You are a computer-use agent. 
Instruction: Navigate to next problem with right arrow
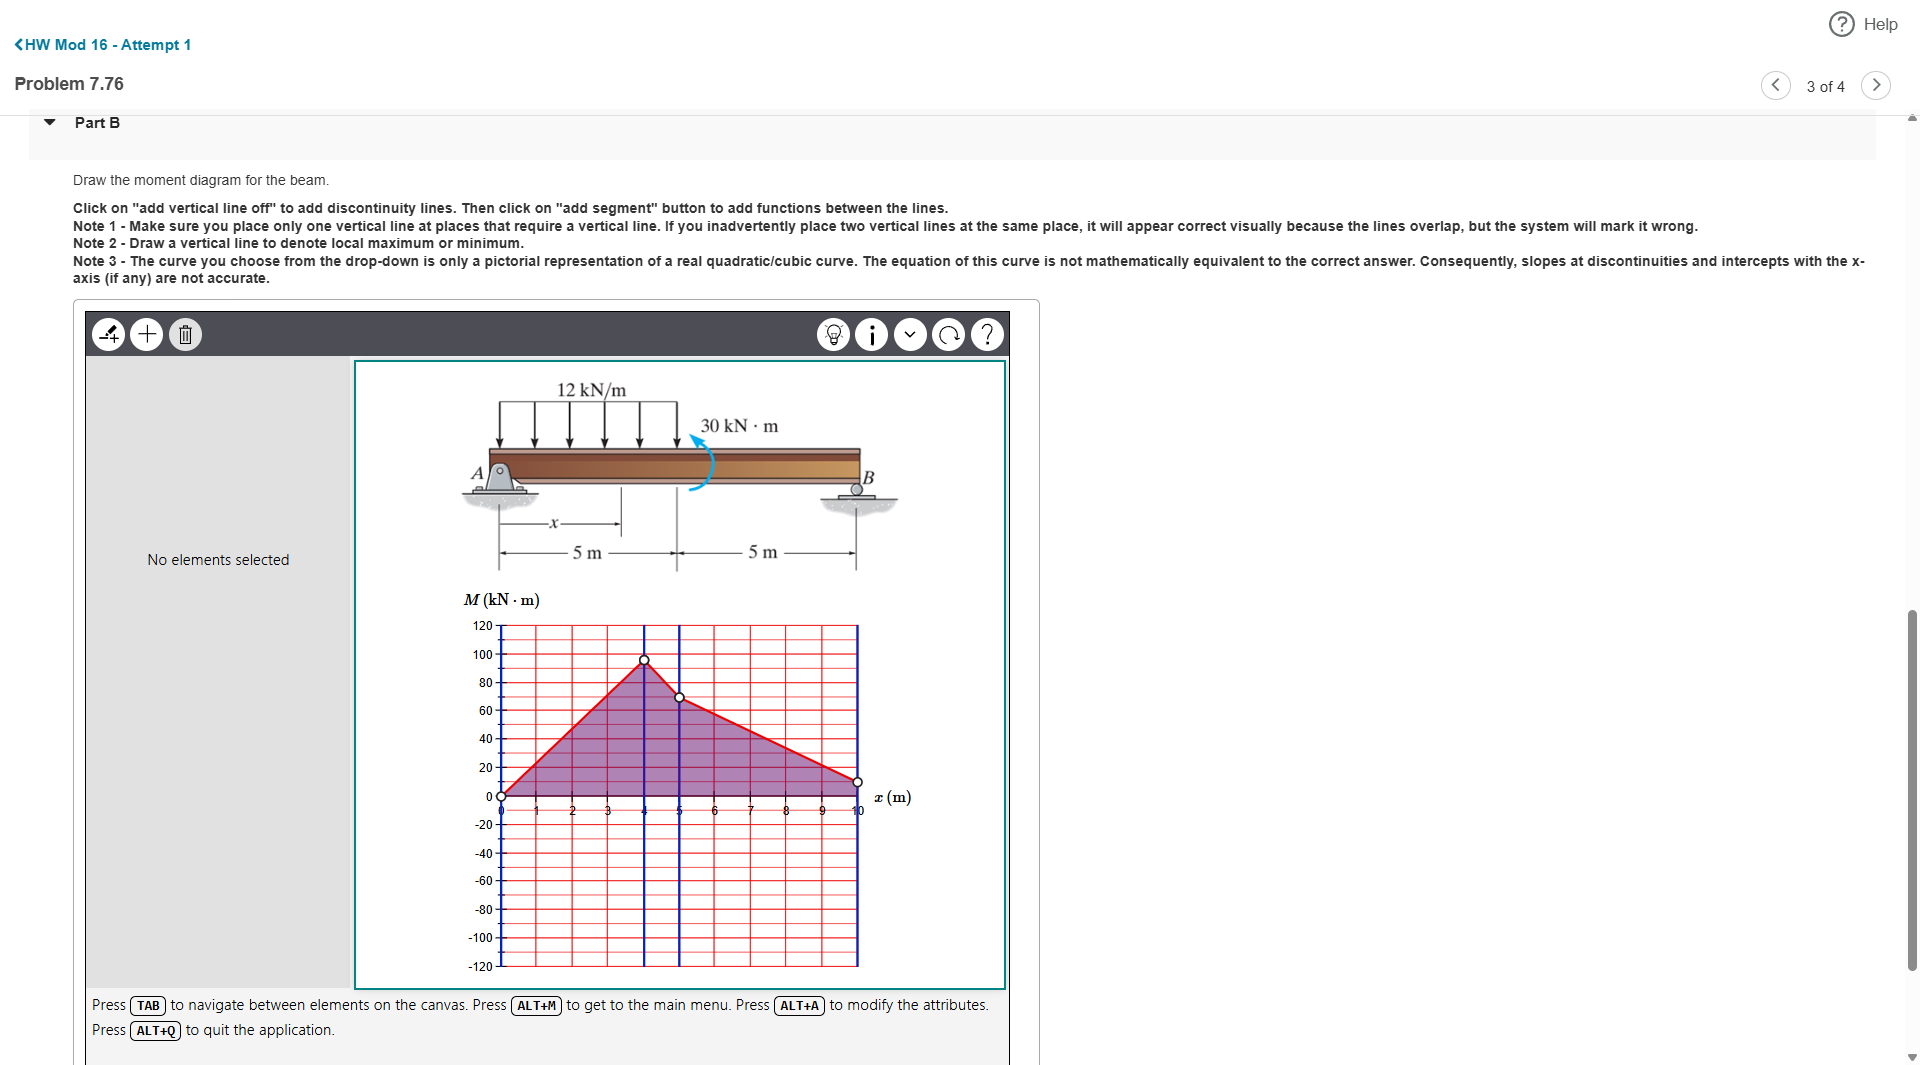(1875, 86)
